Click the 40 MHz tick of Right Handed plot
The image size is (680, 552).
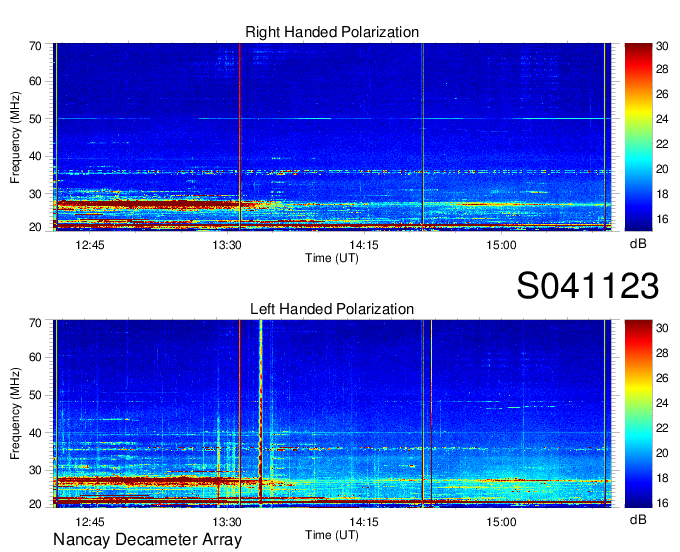click(35, 156)
